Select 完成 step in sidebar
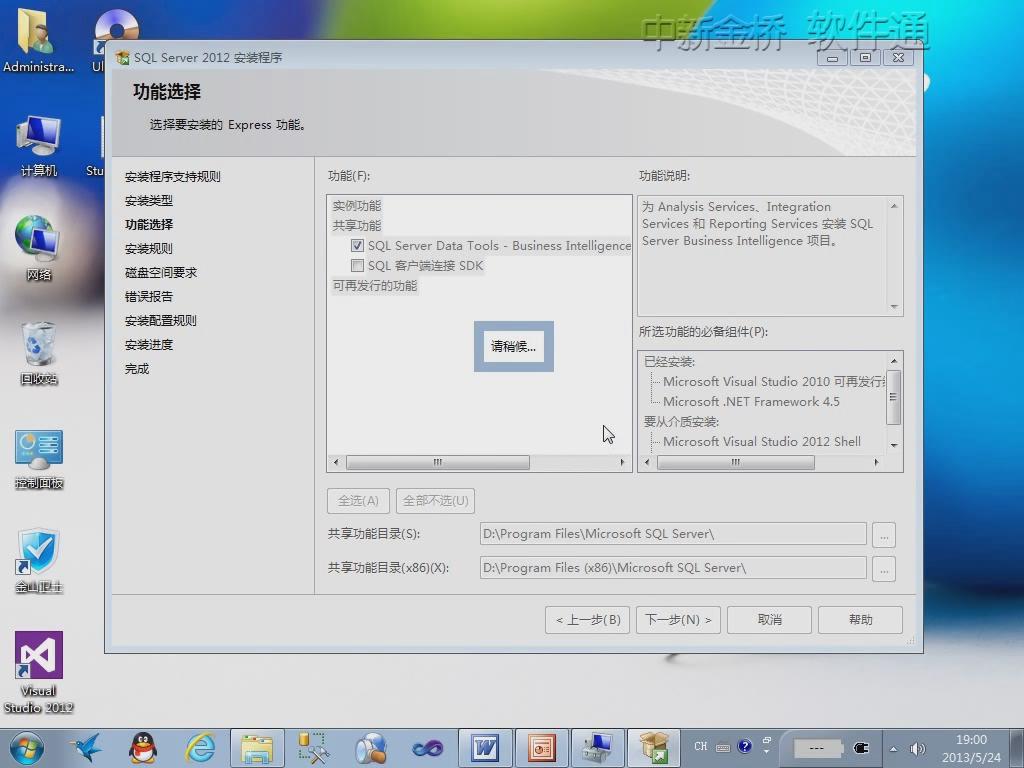This screenshot has width=1024, height=768. [x=137, y=369]
